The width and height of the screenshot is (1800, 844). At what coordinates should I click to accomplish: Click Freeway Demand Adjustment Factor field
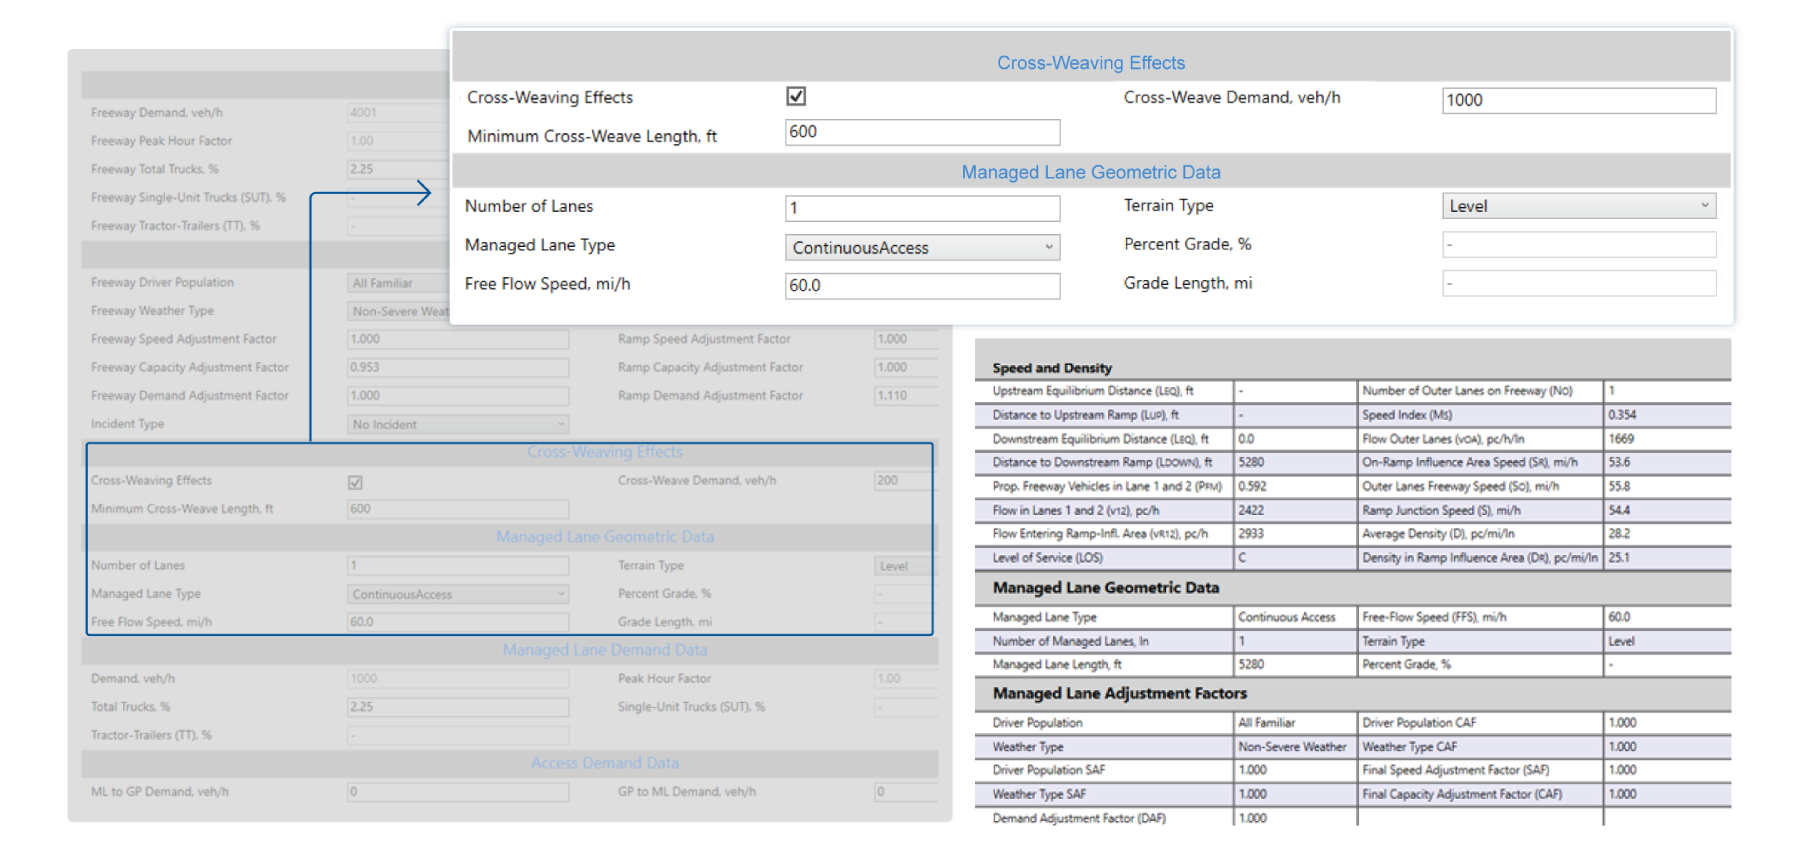point(458,396)
